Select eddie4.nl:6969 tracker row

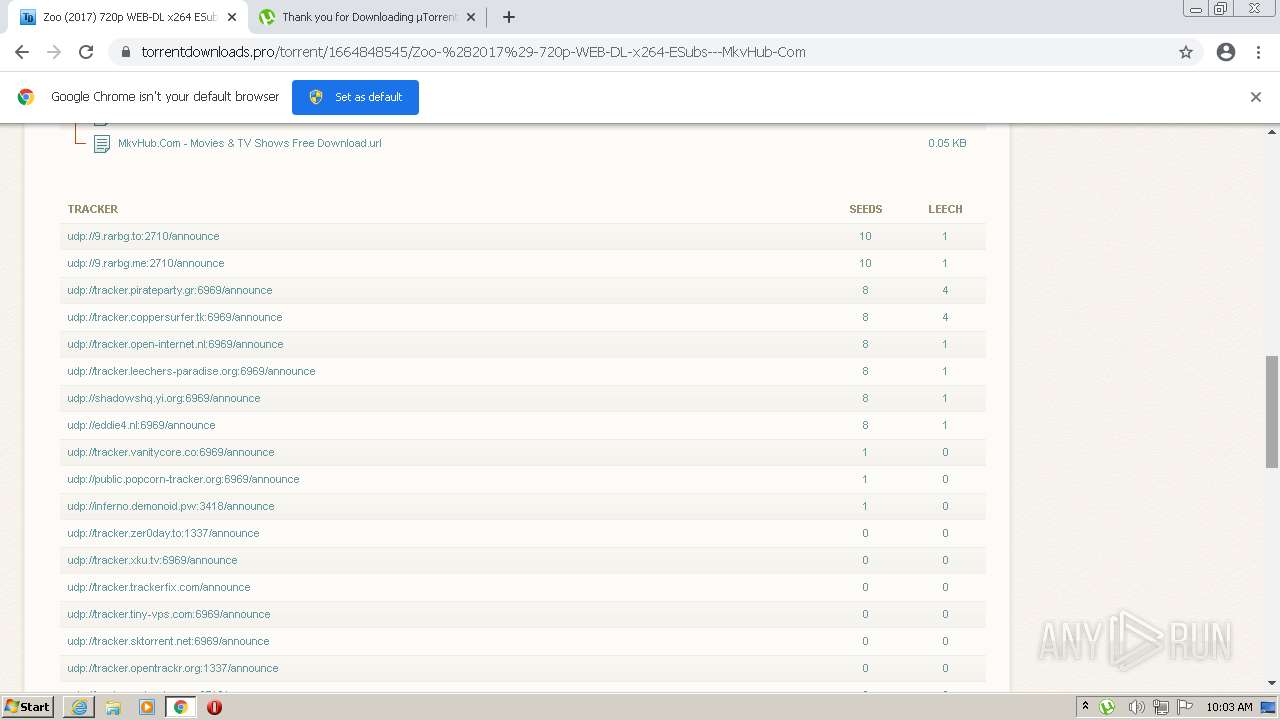coord(523,425)
